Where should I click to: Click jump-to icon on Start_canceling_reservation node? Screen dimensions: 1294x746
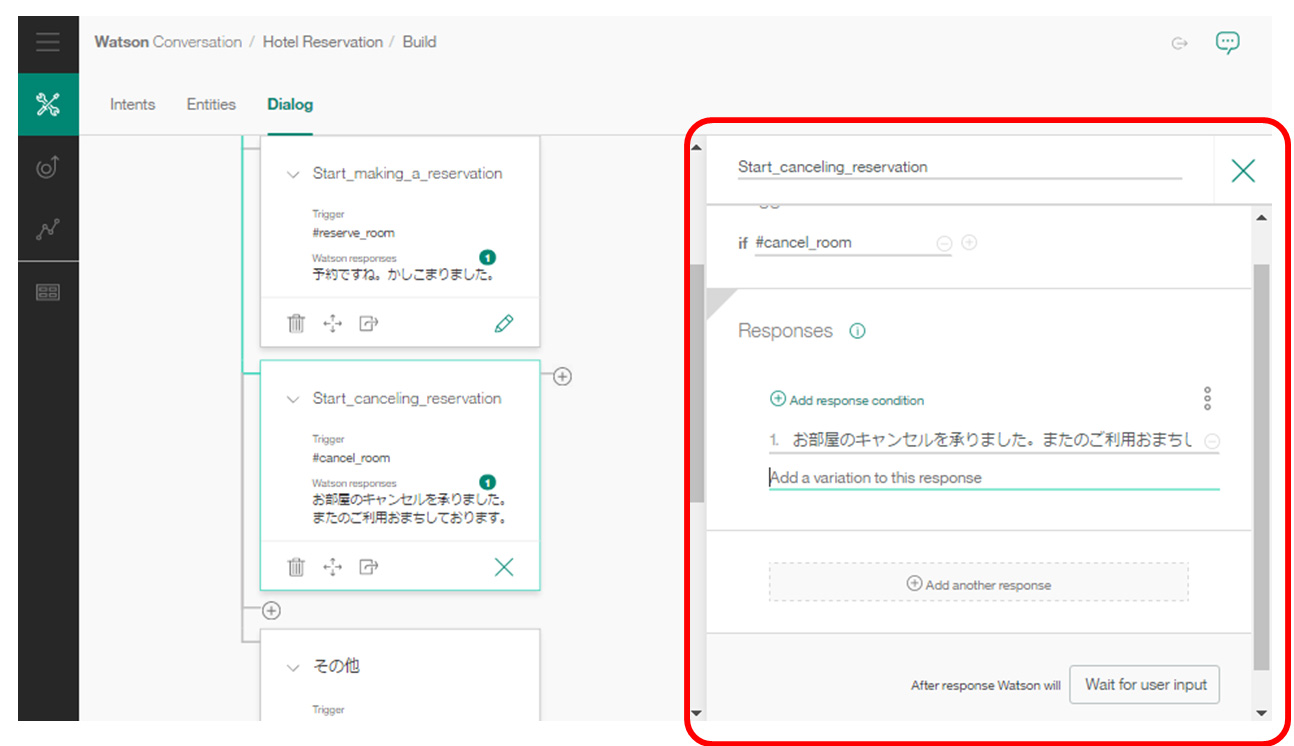tap(369, 567)
